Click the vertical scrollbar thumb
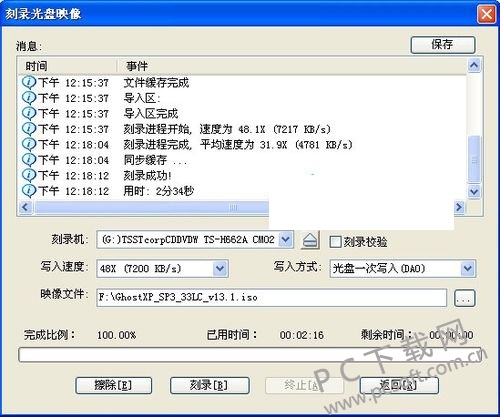 tap(474, 159)
